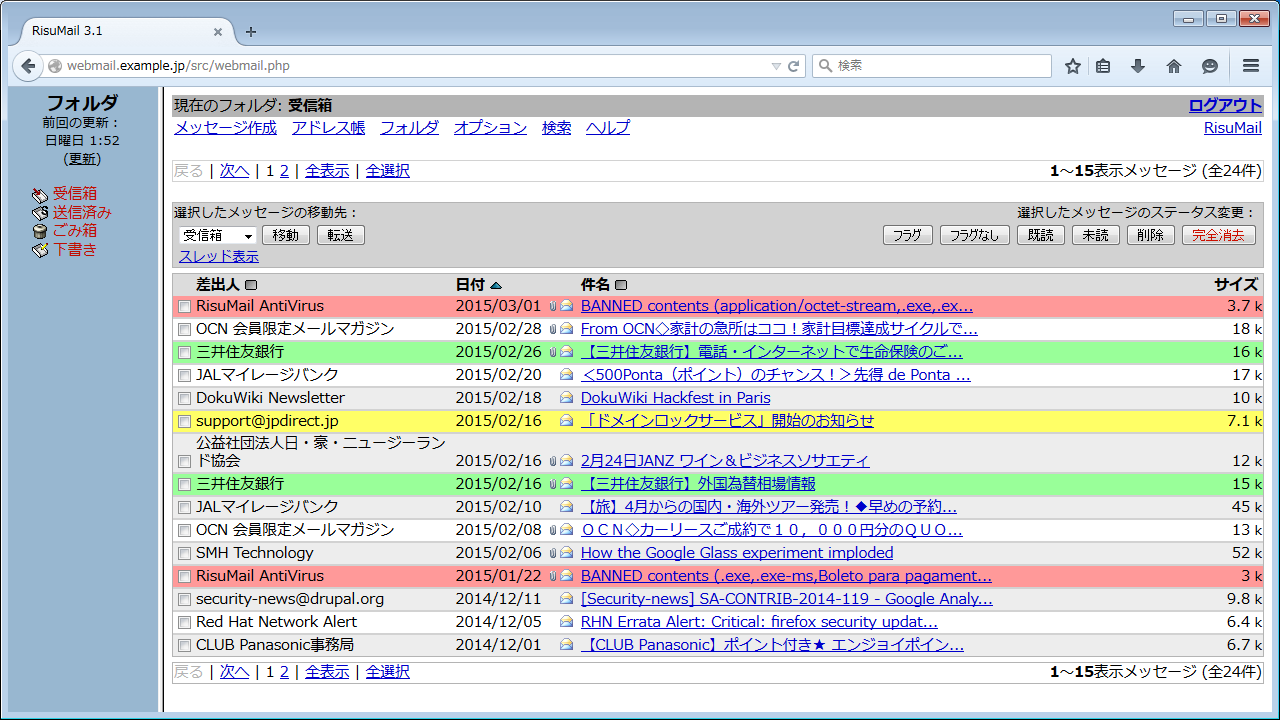
Task: Open メッセージ作成 compose menu
Action: (x=225, y=128)
